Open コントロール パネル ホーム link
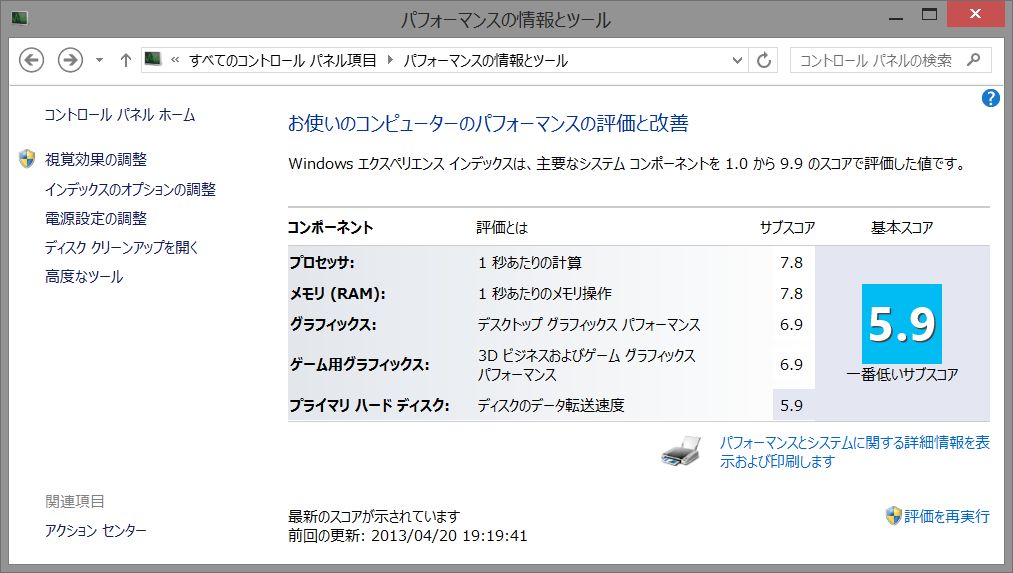1013x573 pixels. click(x=120, y=115)
